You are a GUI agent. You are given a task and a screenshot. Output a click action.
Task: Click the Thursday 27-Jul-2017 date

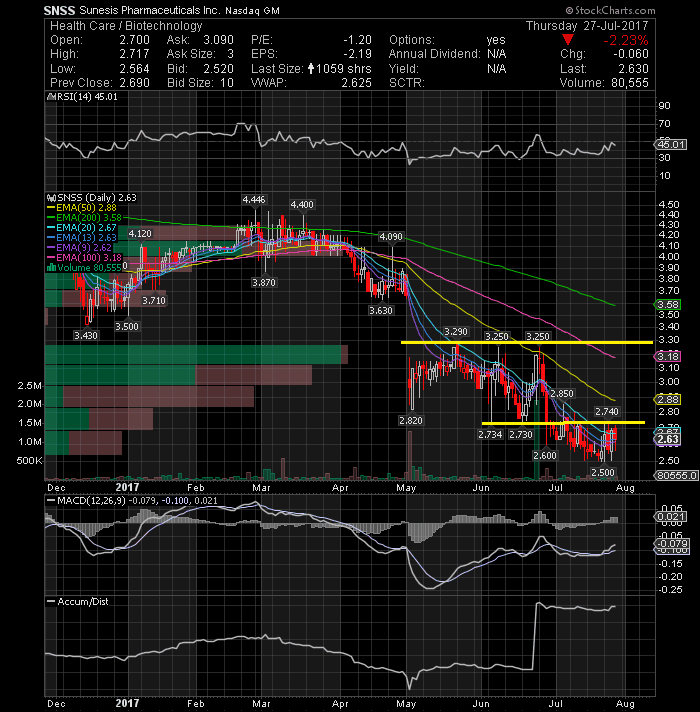pyautogui.click(x=587, y=26)
